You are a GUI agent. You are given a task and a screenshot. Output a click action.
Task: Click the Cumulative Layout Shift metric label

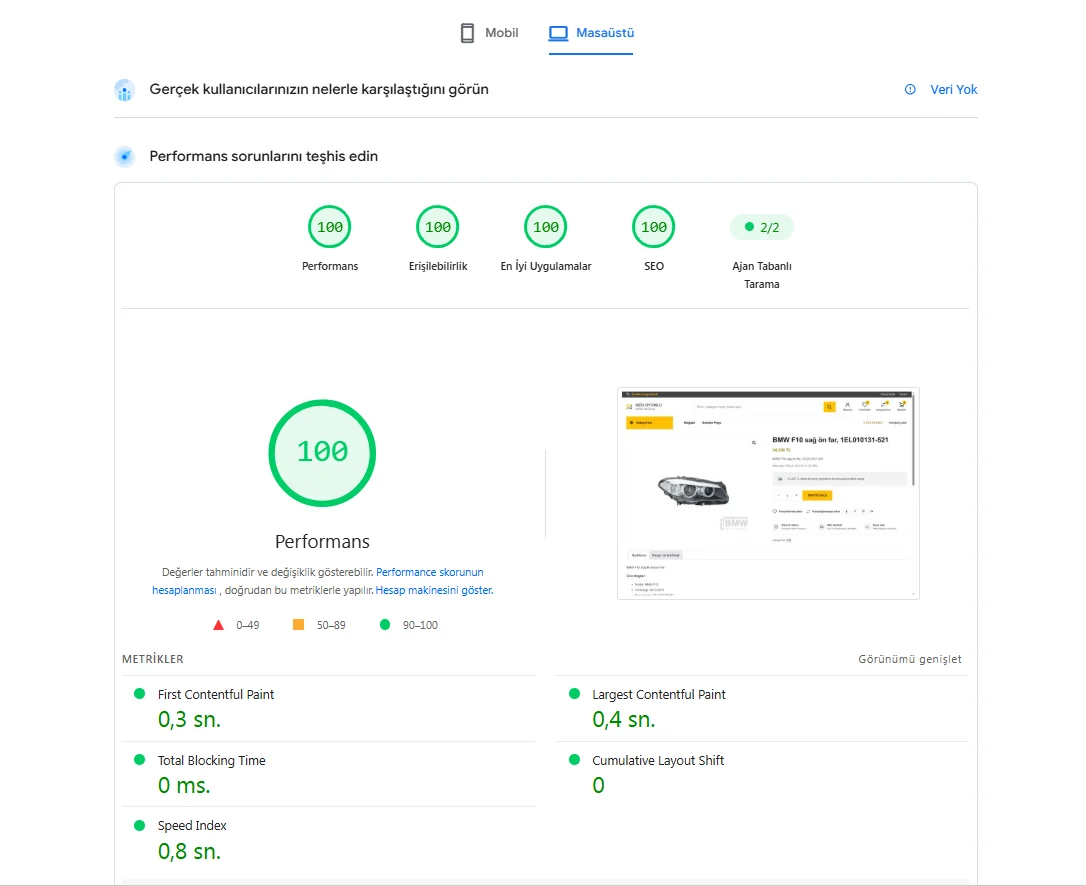pos(658,760)
